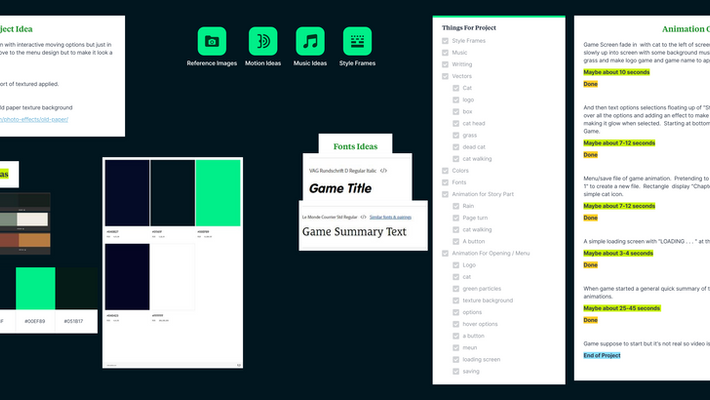This screenshot has height=400, width=710.
Task: Click the Things For Project list title
Action: [x=469, y=28]
